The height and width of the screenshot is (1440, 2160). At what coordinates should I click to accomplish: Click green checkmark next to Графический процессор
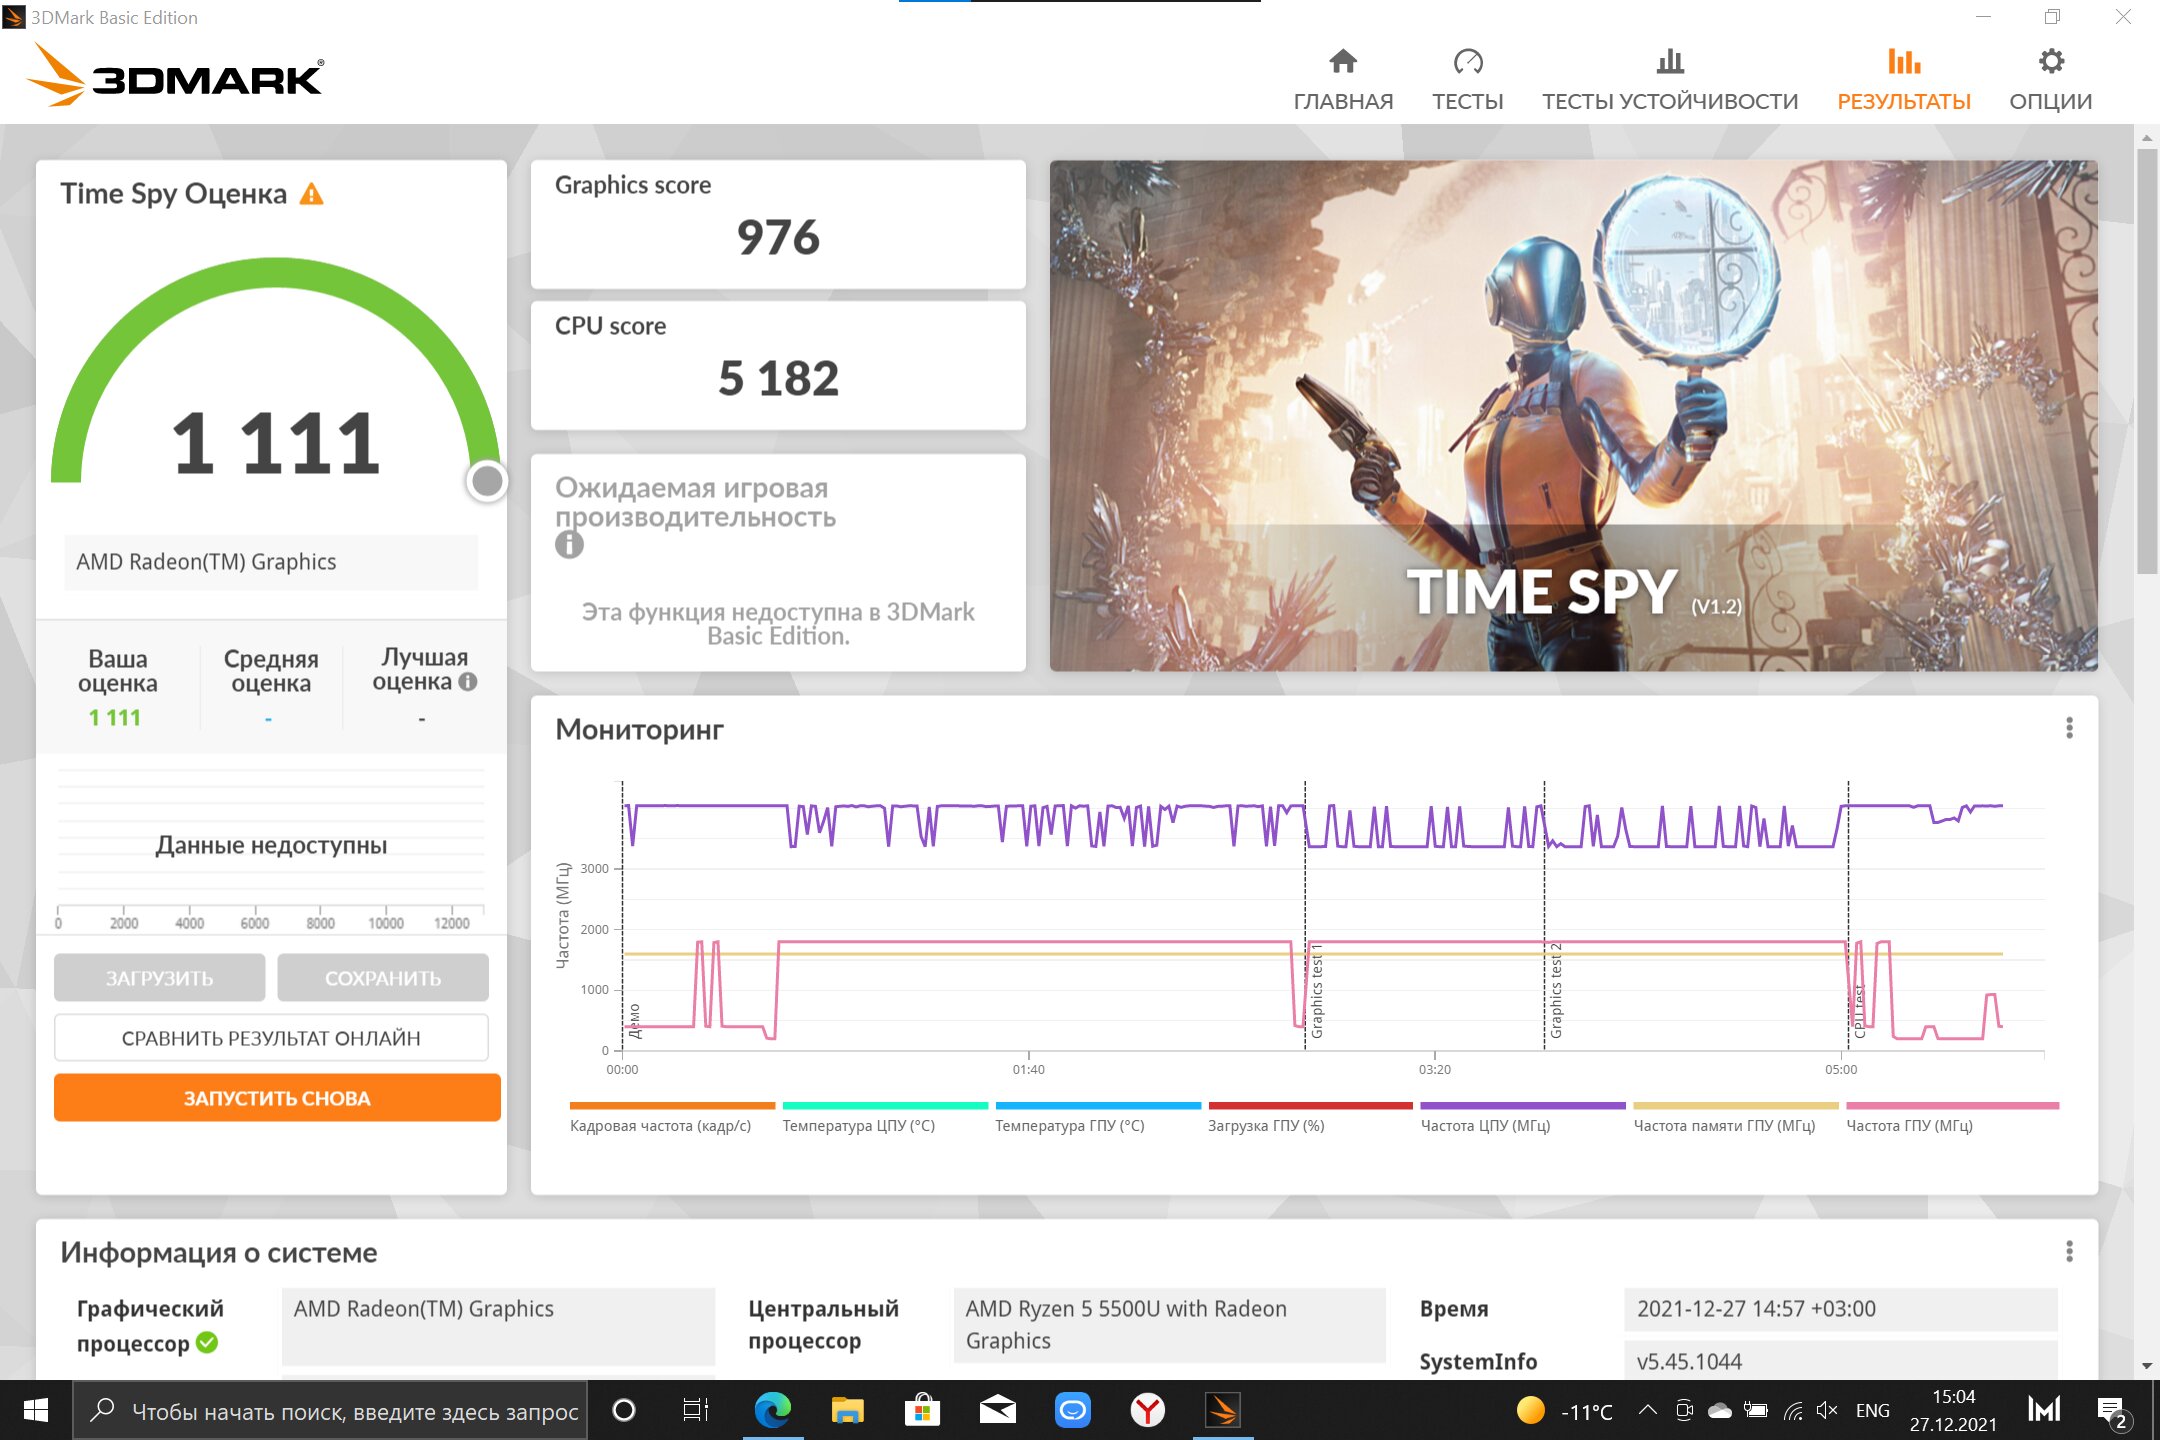(207, 1343)
